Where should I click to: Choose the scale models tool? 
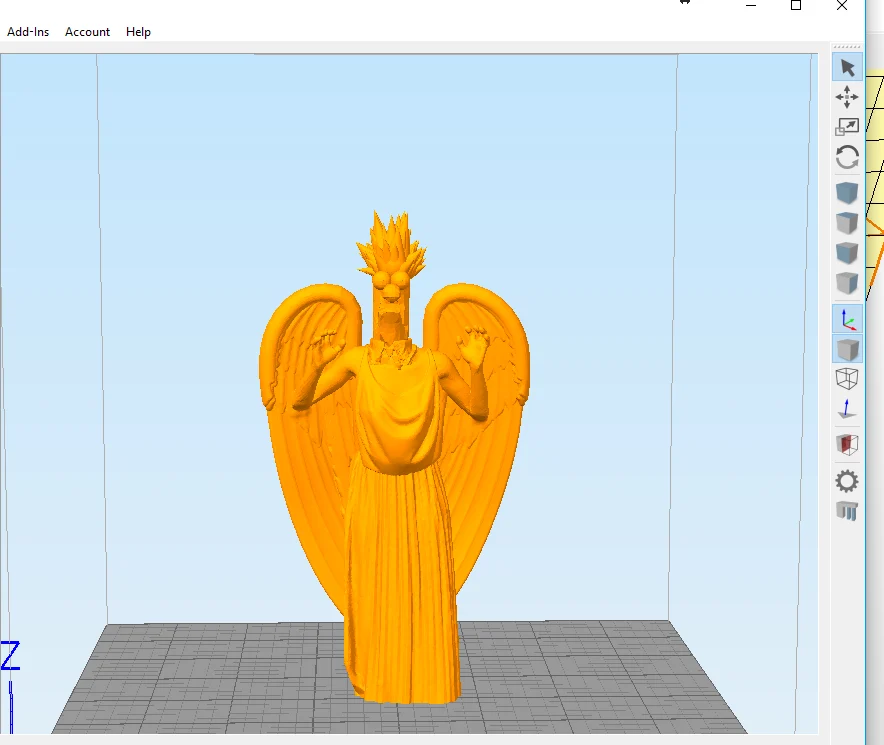[x=847, y=127]
